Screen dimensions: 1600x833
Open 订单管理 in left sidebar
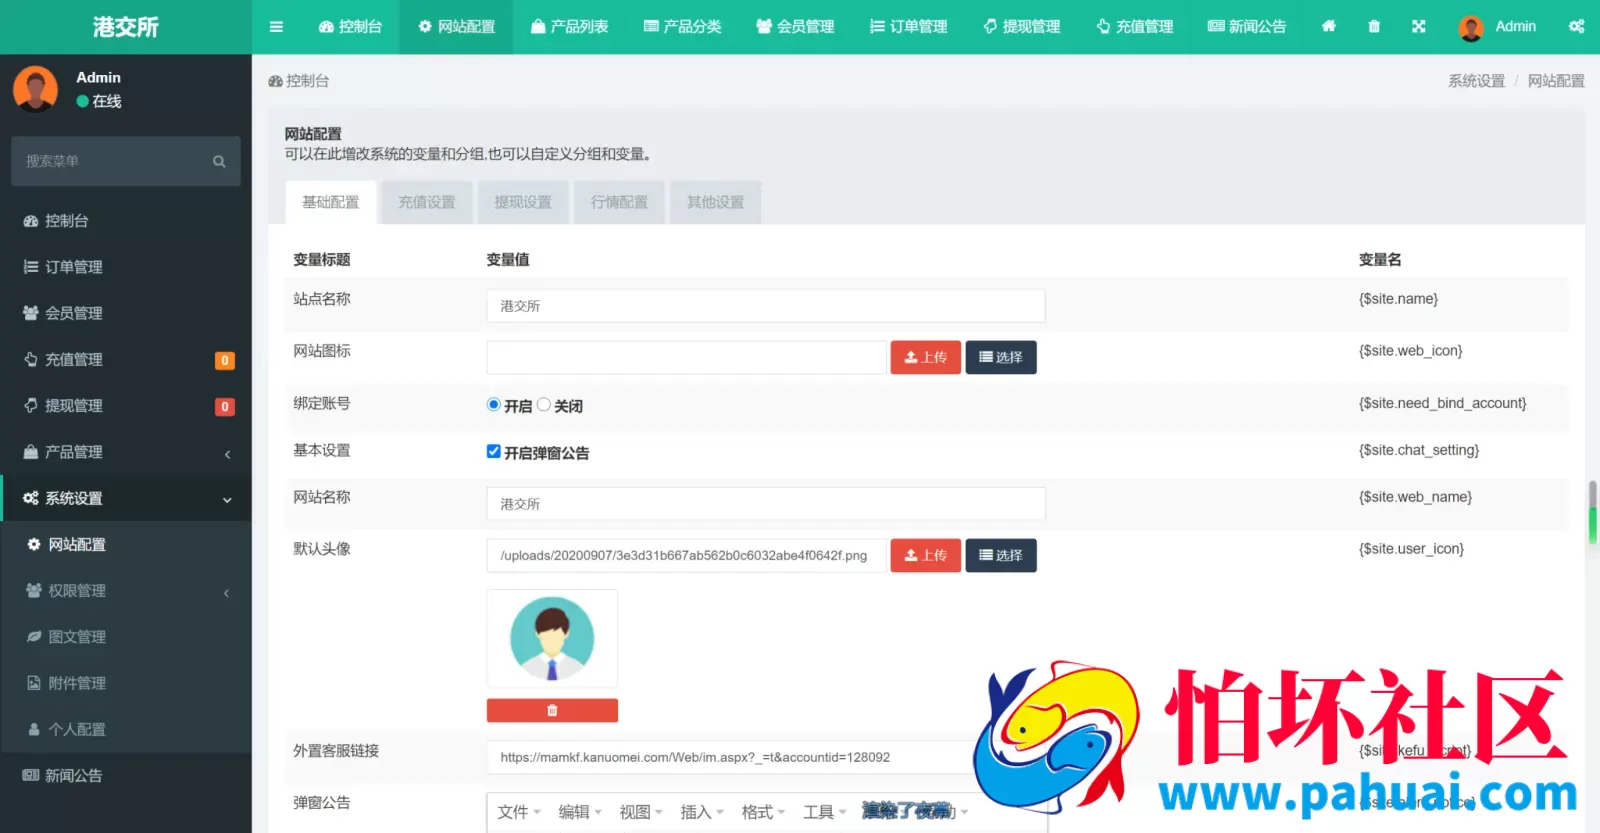point(126,267)
